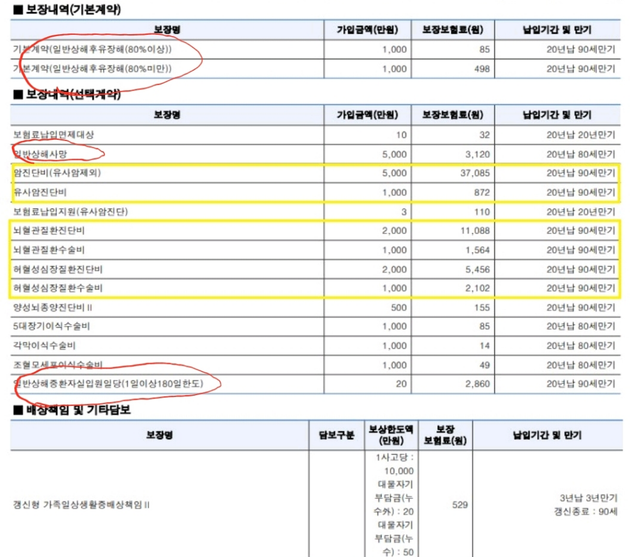Select the 양성뇌종양진단비II row
Image resolution: width=644 pixels, height=557 pixels.
(x=54, y=308)
